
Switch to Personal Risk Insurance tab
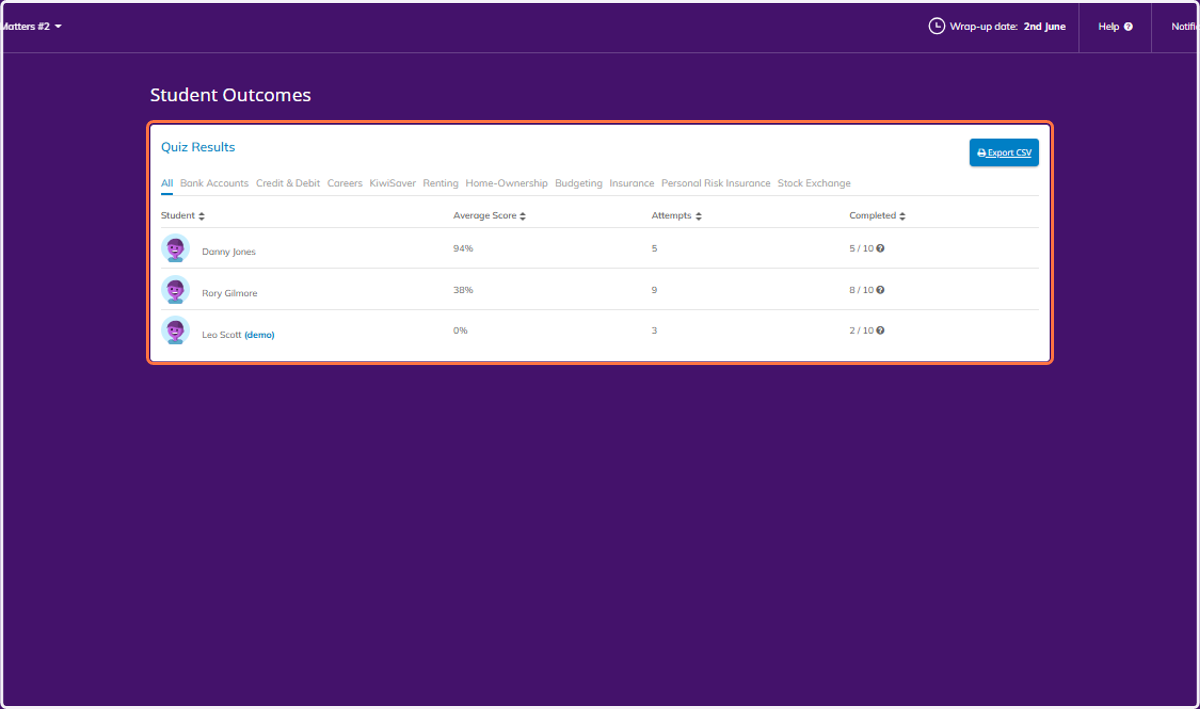[716, 184]
